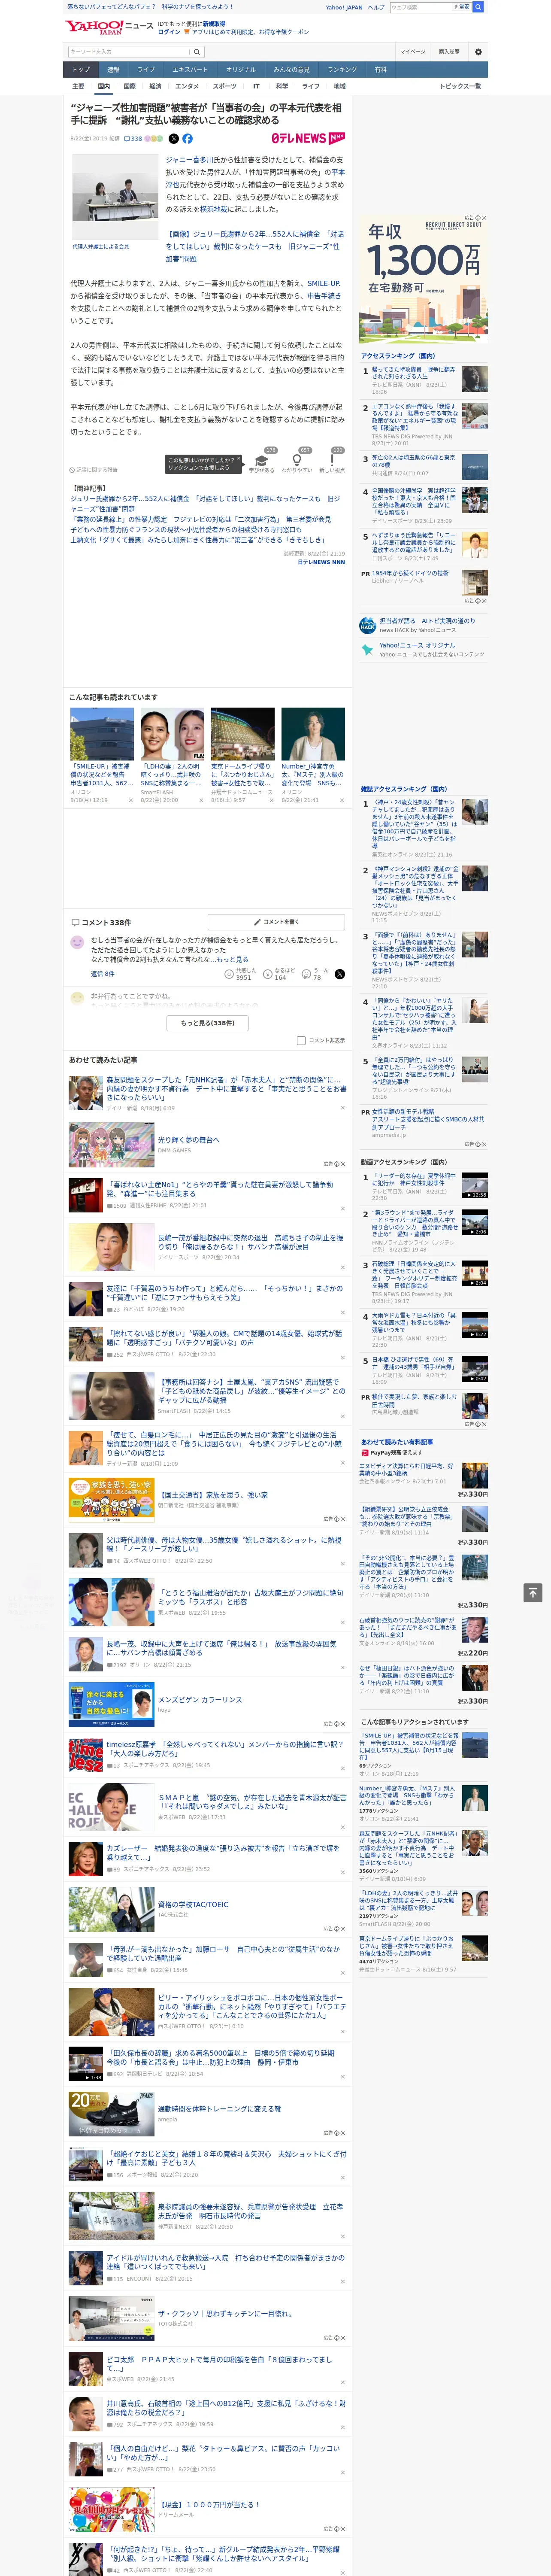Click the blue web search button
The width and height of the screenshot is (551, 2576).
click(x=478, y=7)
